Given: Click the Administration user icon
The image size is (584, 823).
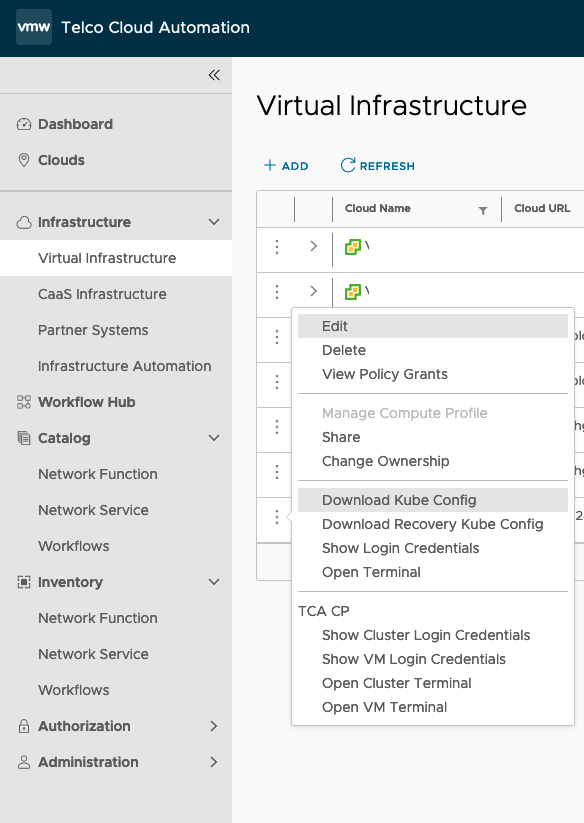Looking at the screenshot, I should click(24, 762).
